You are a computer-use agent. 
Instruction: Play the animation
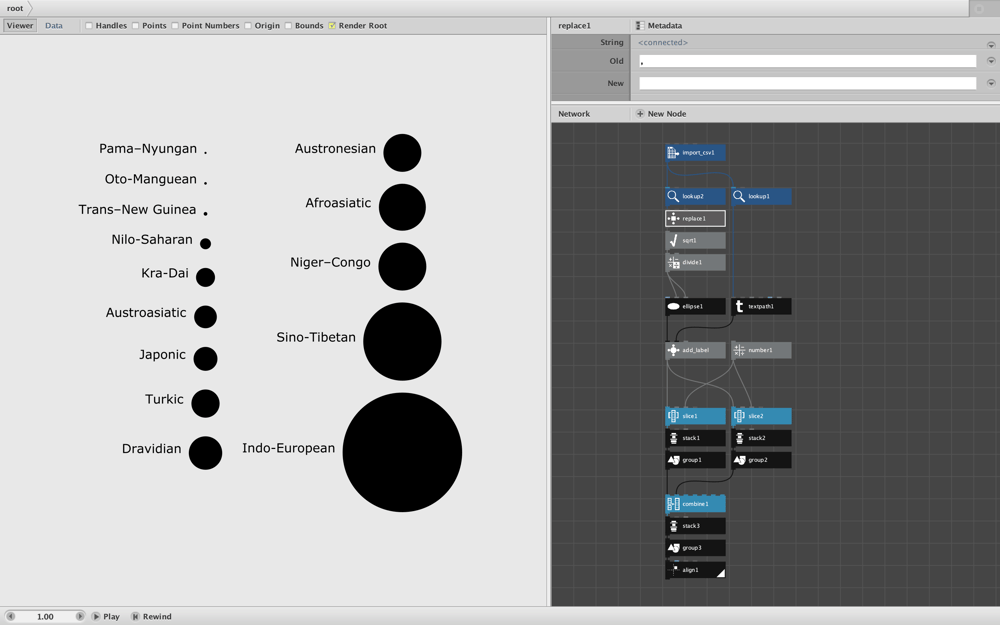click(106, 617)
